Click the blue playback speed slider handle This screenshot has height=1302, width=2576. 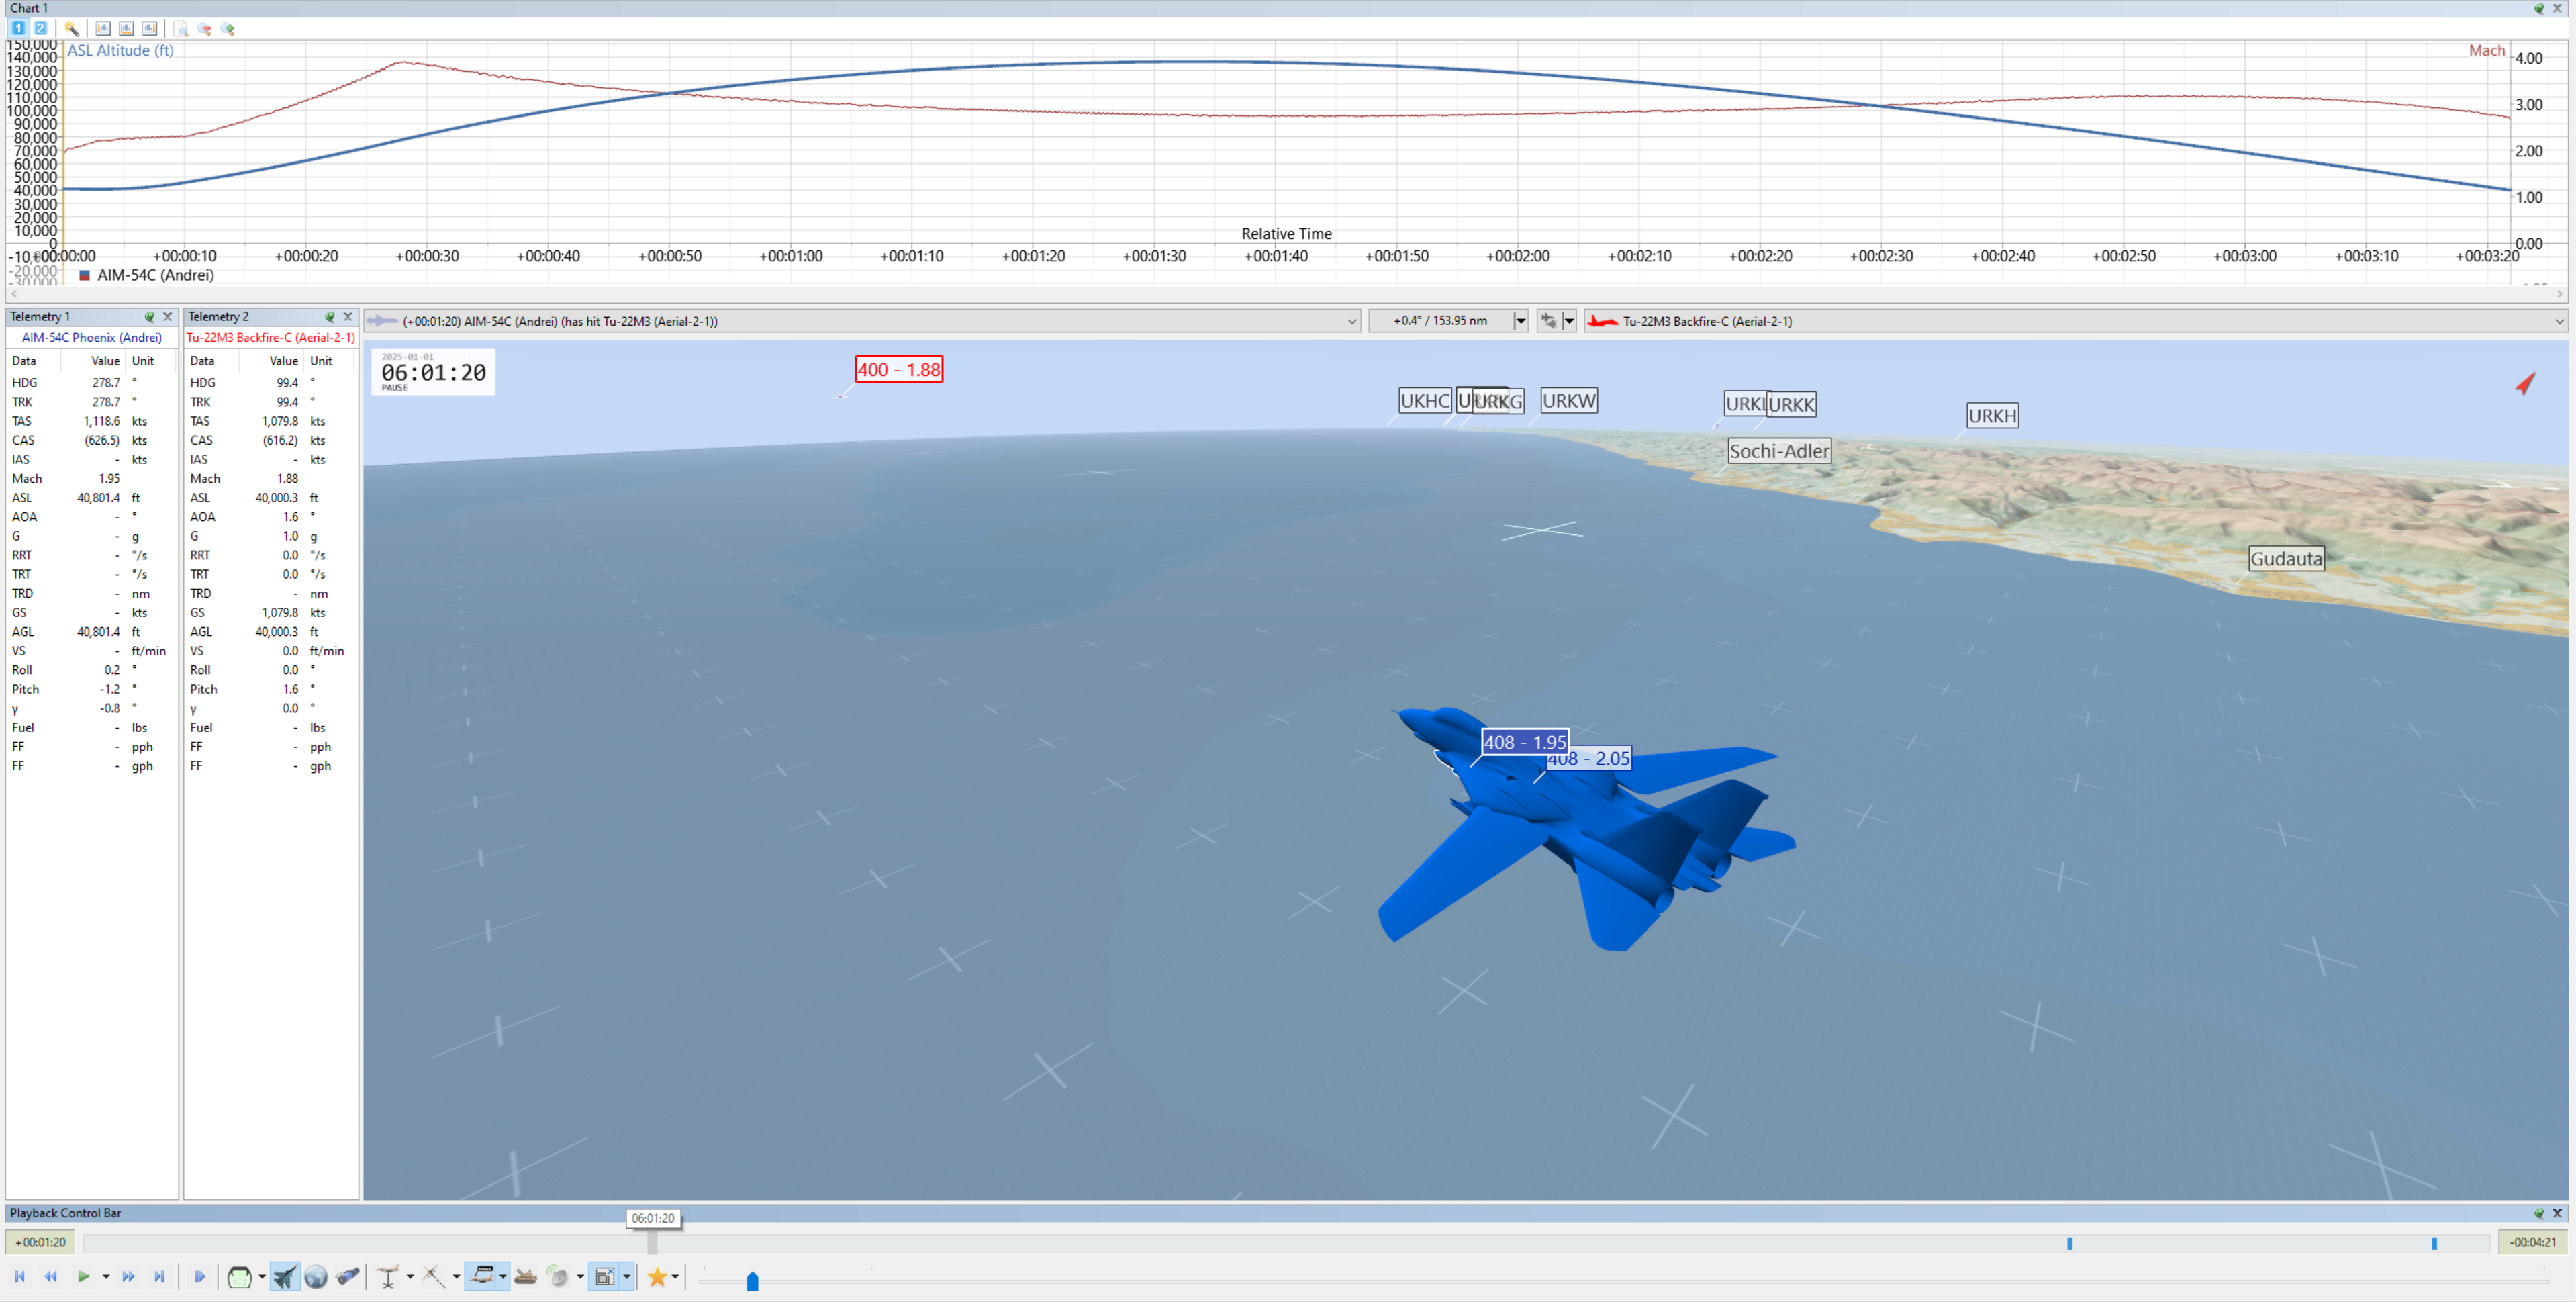pyautogui.click(x=753, y=1281)
